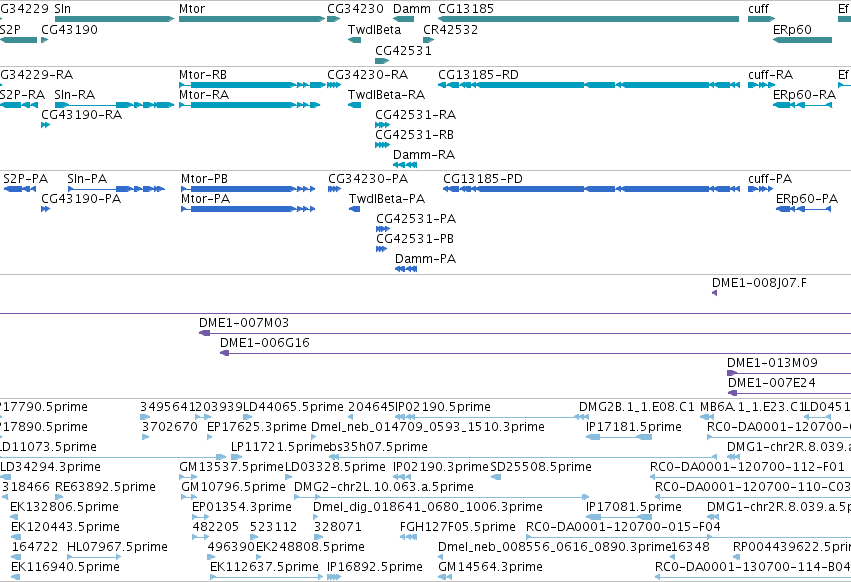Select the S2P gene label
The image size is (851, 582).
click(10, 29)
